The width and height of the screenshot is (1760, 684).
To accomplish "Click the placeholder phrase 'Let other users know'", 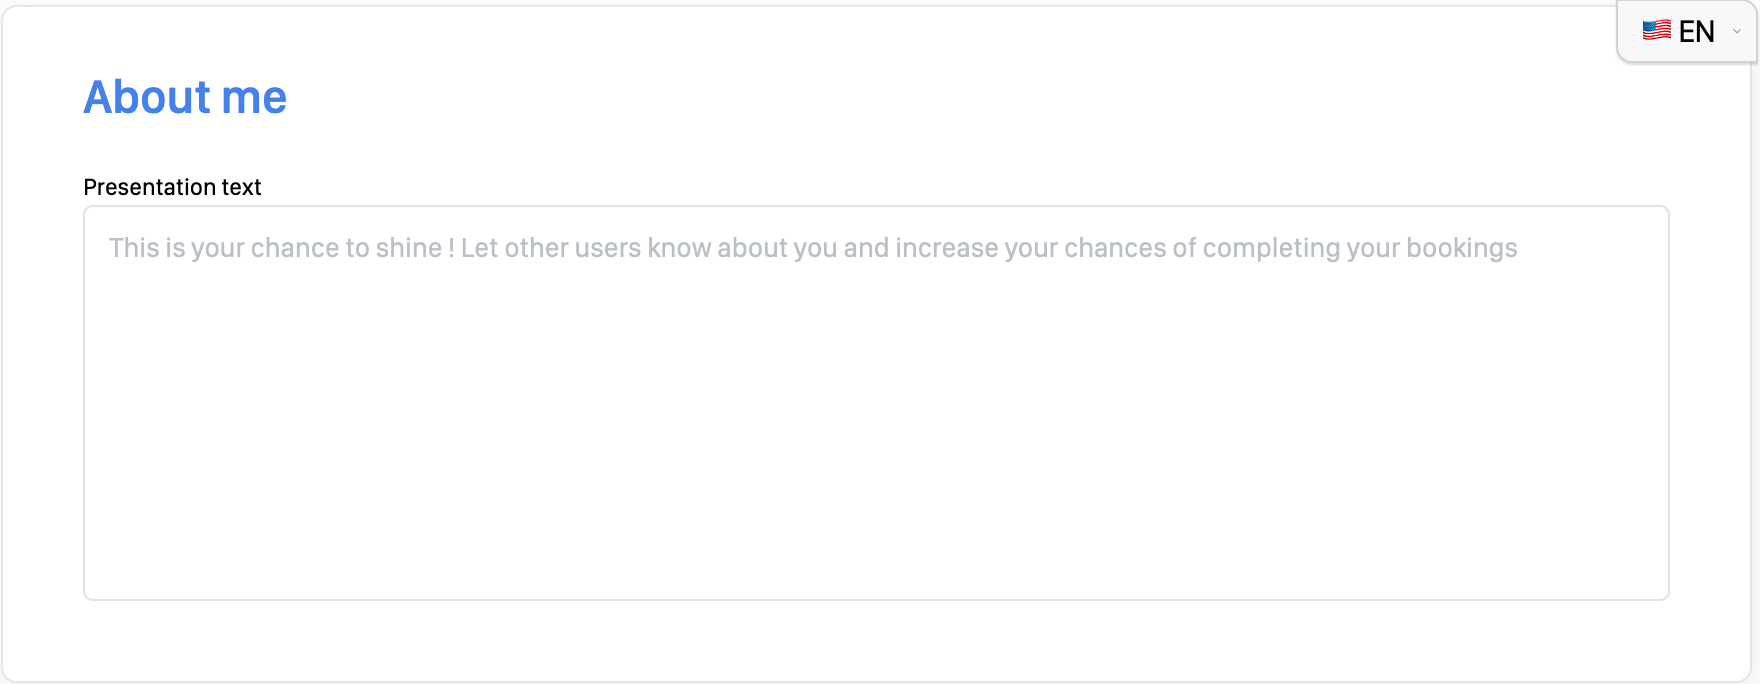I will coord(586,248).
